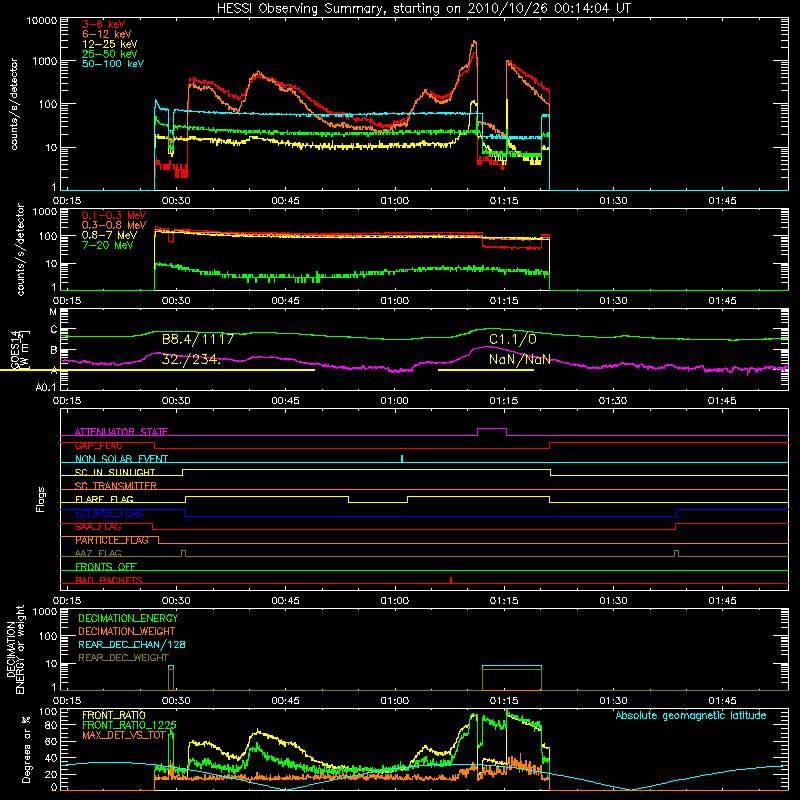Click the MAX_DET_VS_TOT legend label
Image resolution: width=800 pixels, height=800 pixels.
(124, 735)
